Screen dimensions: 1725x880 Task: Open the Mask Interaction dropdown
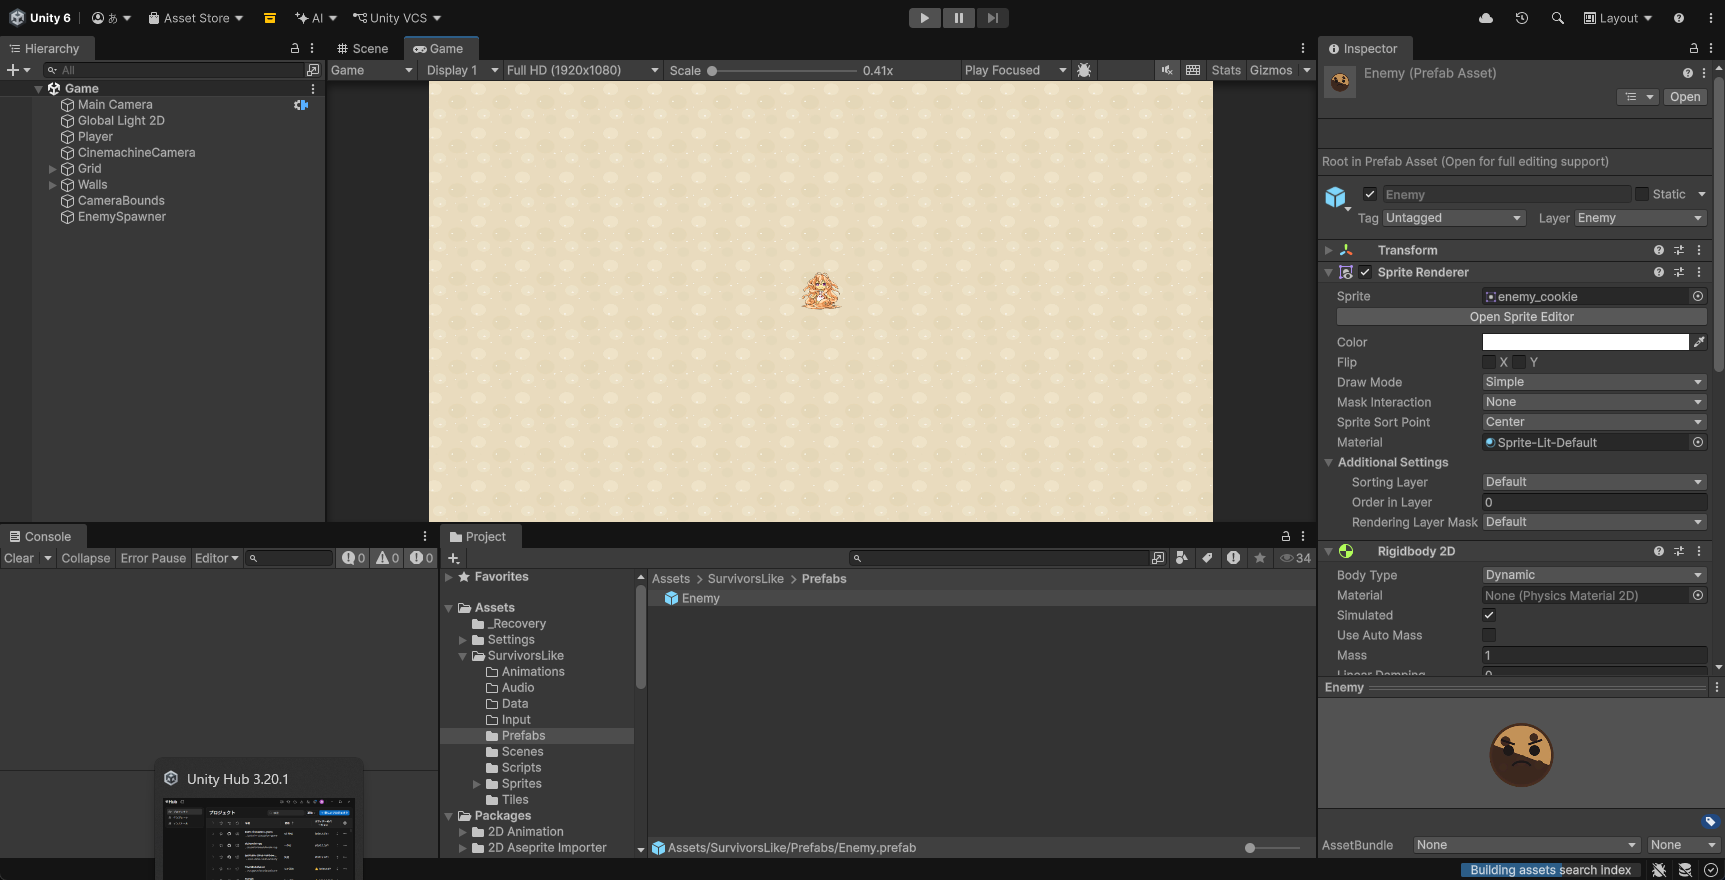pos(1594,402)
